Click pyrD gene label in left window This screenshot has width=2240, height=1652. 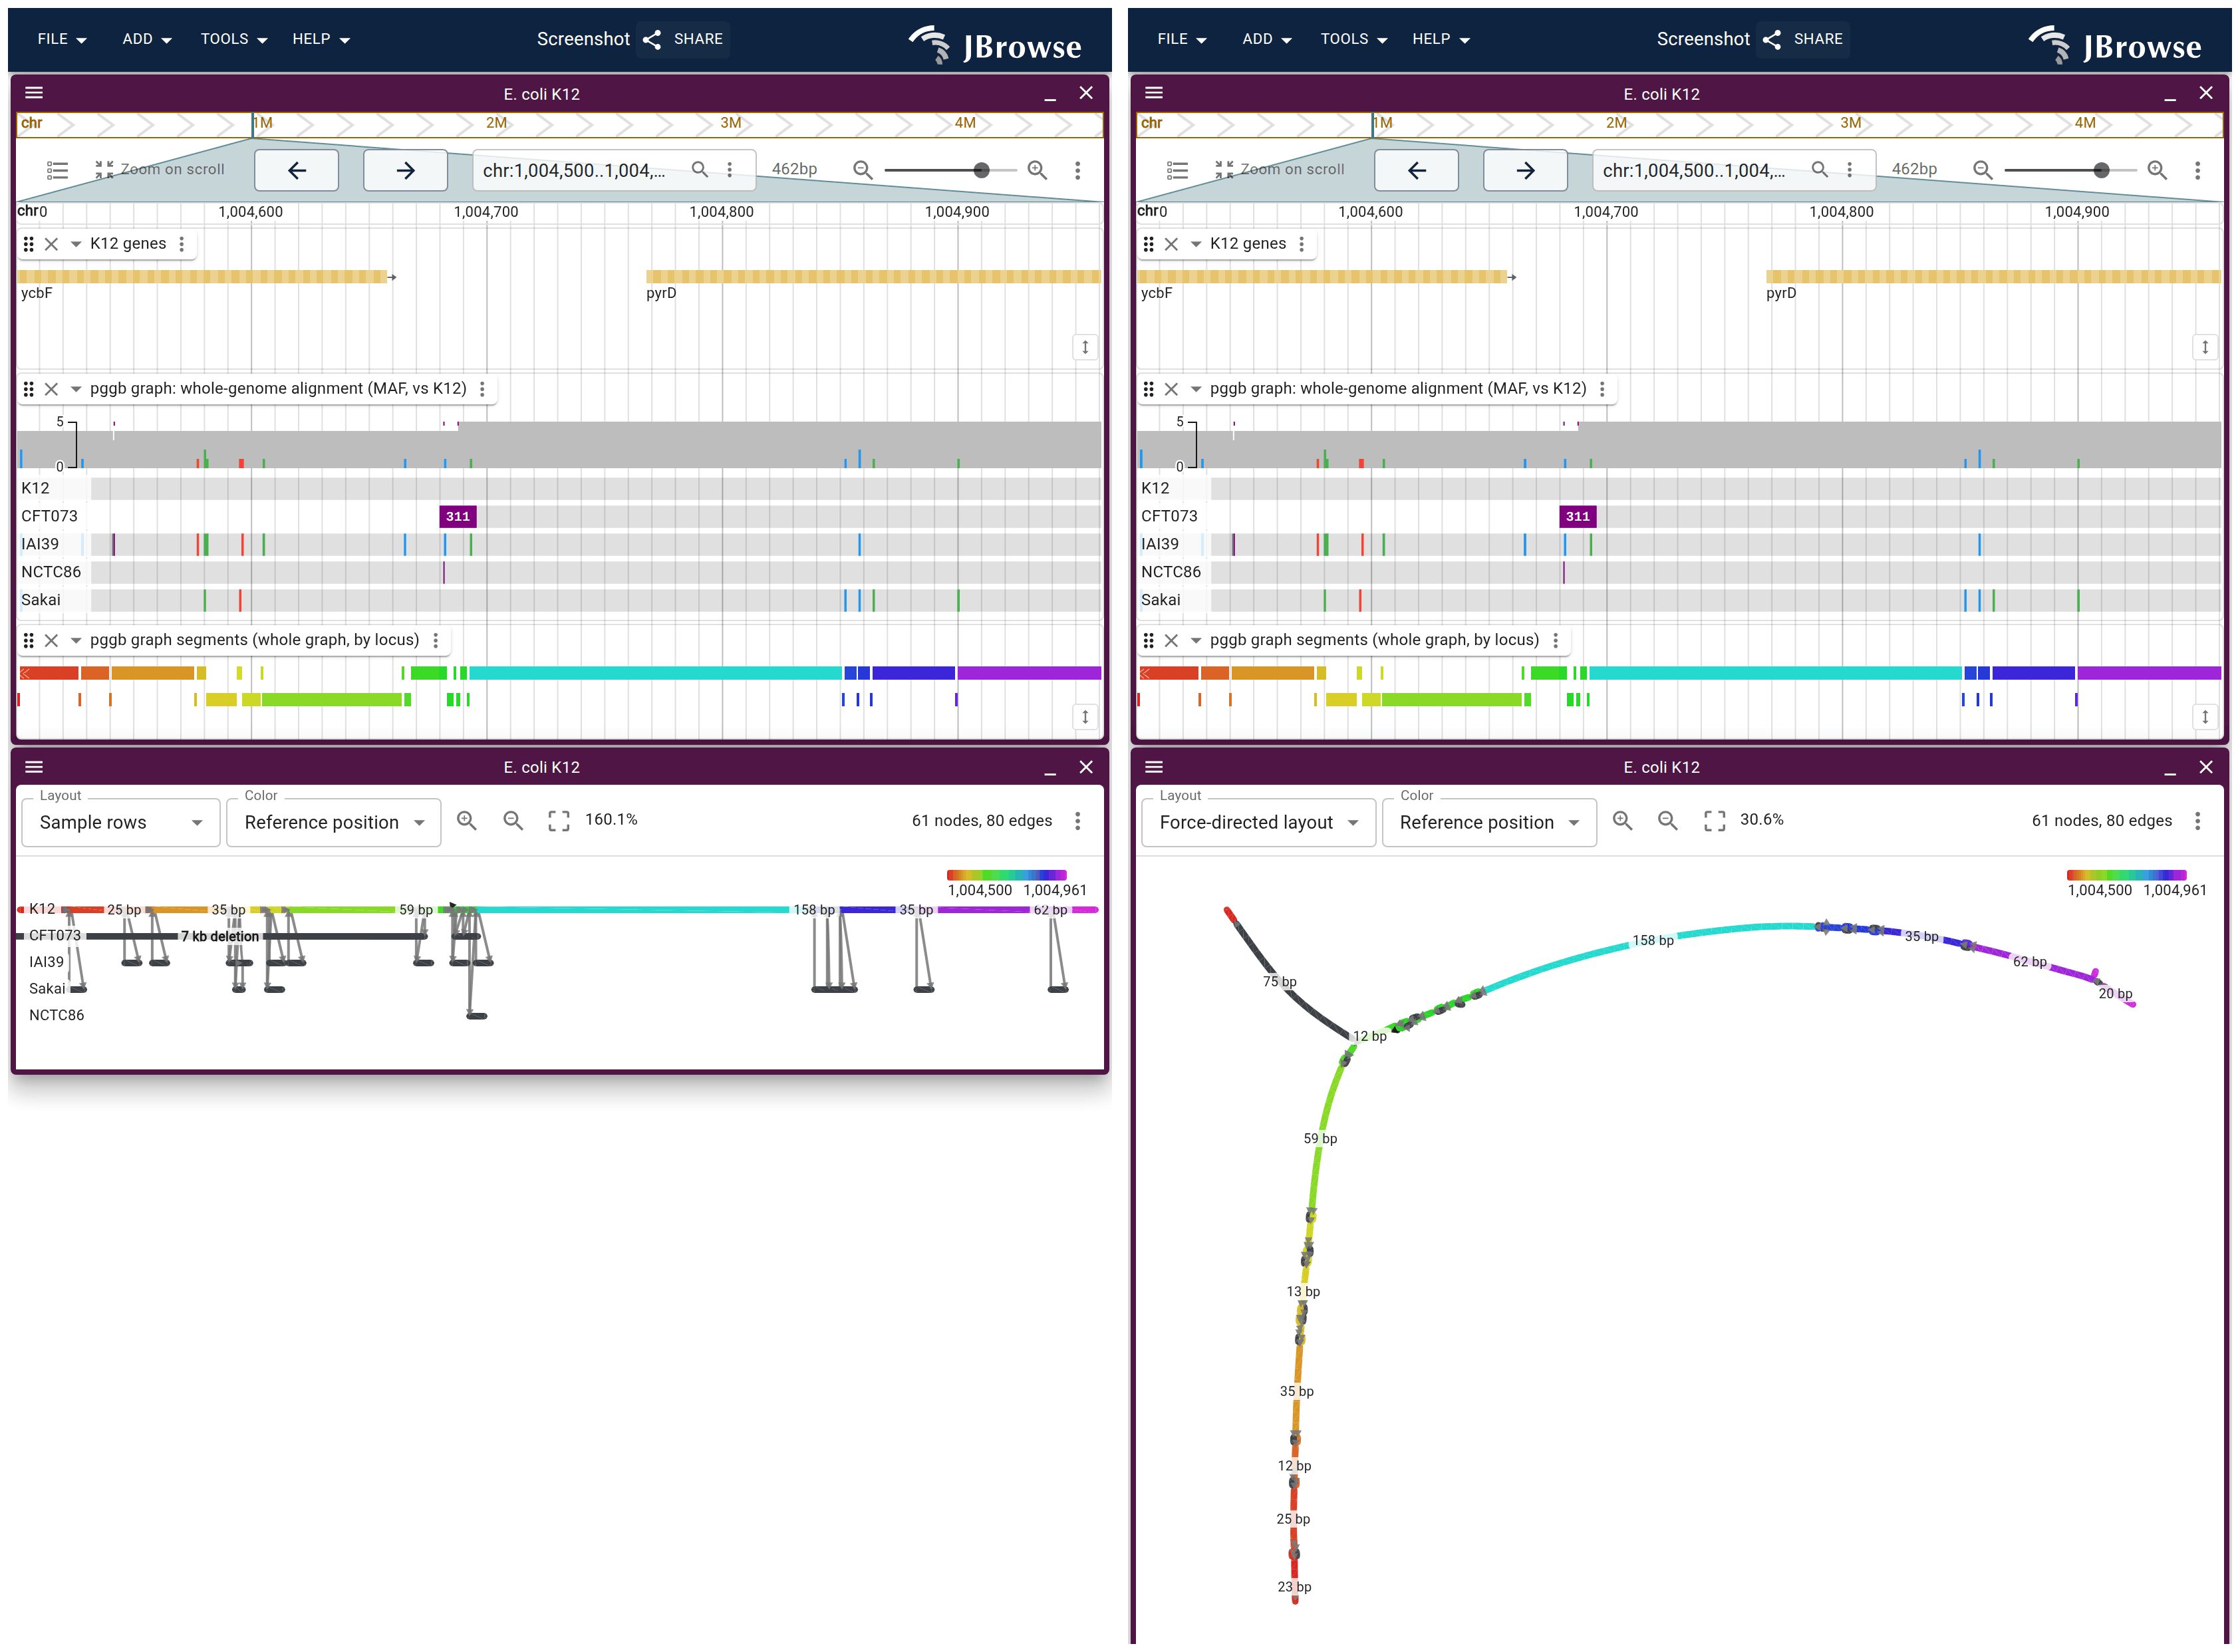[661, 293]
